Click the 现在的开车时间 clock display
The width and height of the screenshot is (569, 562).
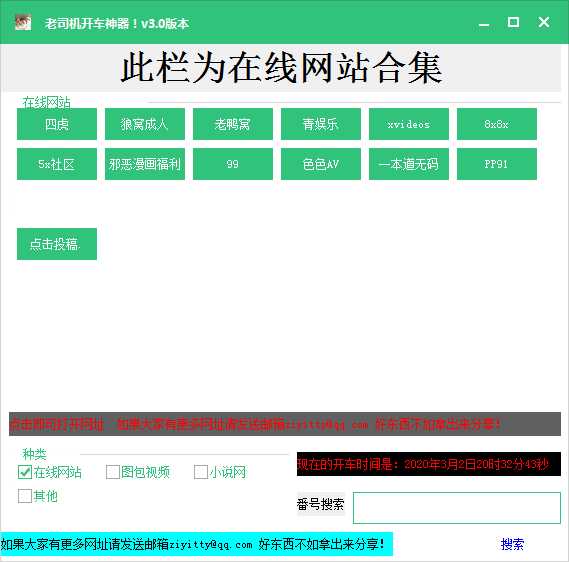[x=429, y=464]
